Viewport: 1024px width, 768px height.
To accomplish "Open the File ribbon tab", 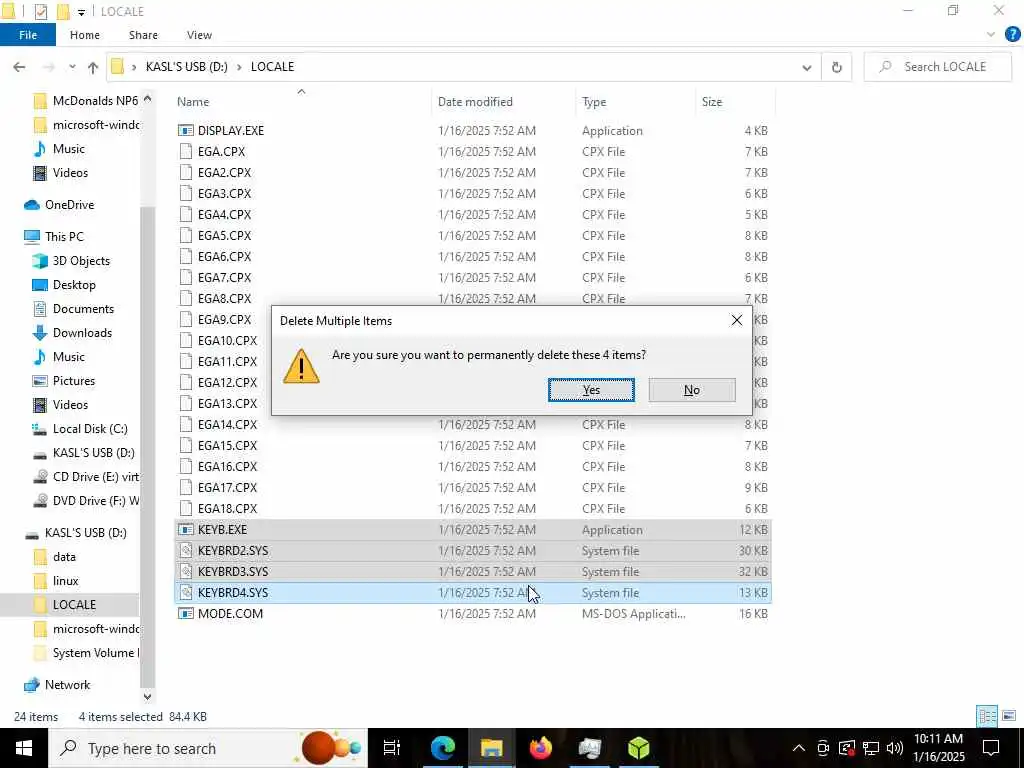I will point(27,35).
